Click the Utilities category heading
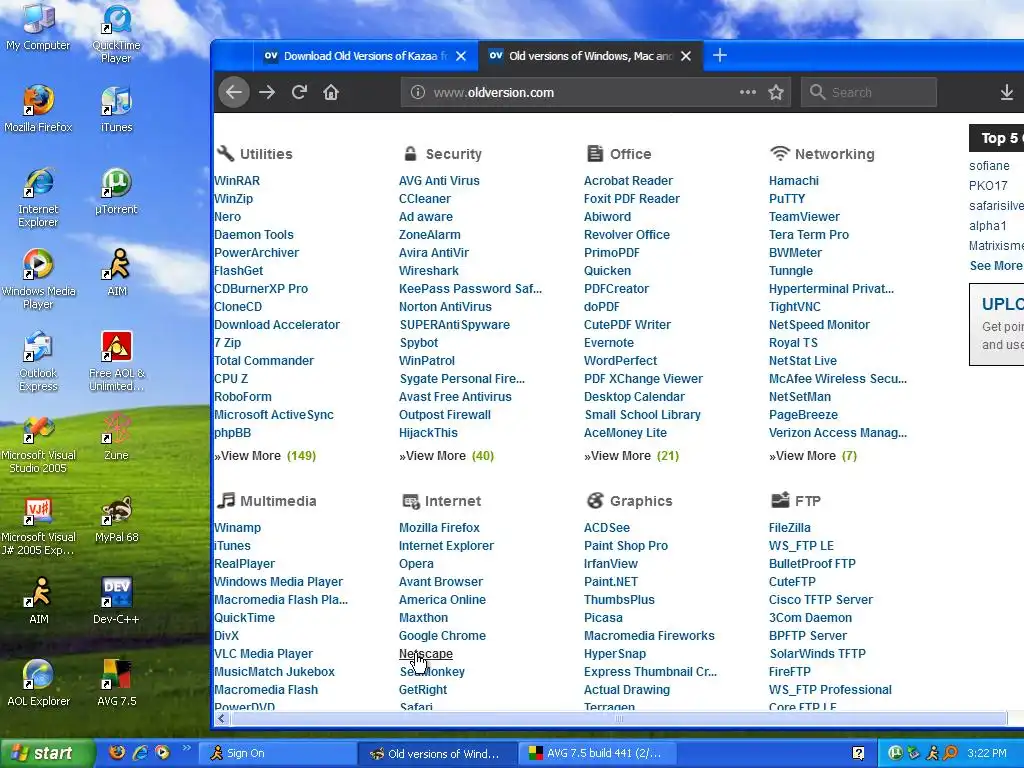Image resolution: width=1024 pixels, height=768 pixels. pos(266,154)
